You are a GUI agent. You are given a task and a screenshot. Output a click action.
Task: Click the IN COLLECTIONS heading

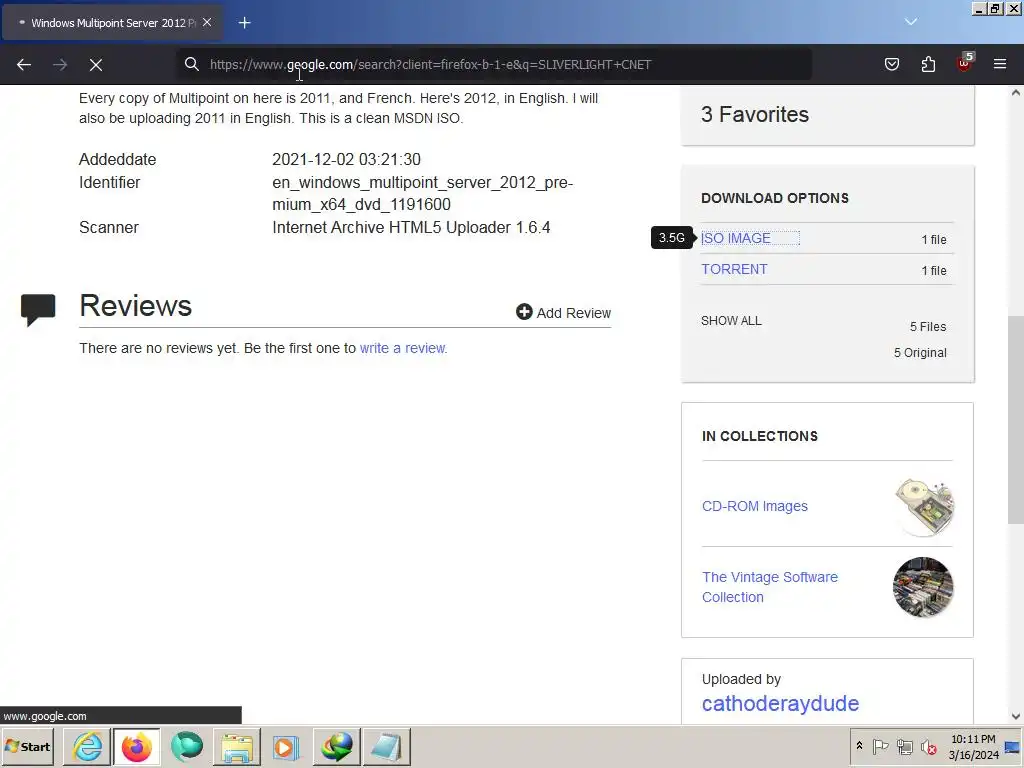click(760, 436)
